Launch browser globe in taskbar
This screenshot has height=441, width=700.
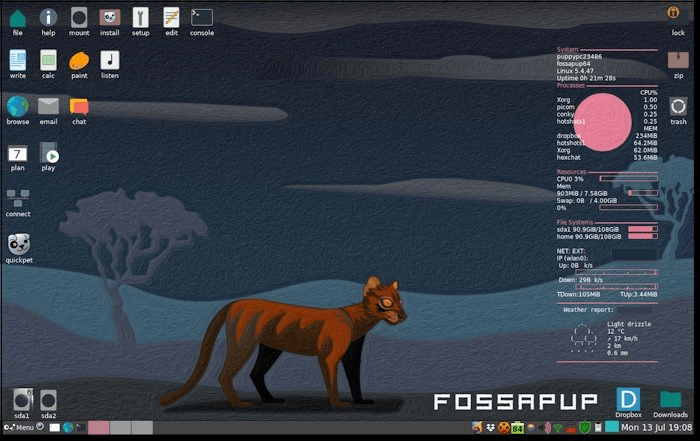pyautogui.click(x=68, y=428)
